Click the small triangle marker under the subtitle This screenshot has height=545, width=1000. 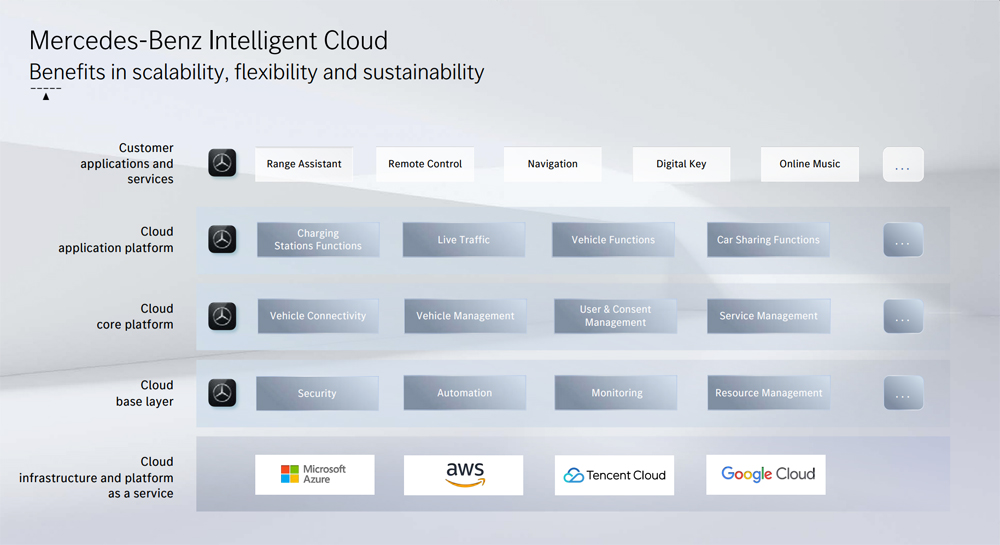[x=46, y=97]
